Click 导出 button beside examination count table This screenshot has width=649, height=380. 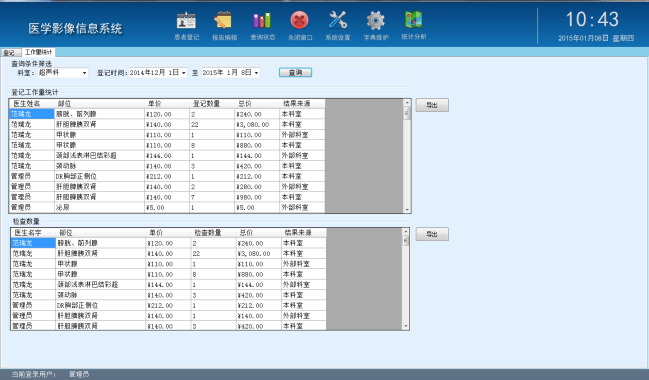[432, 234]
